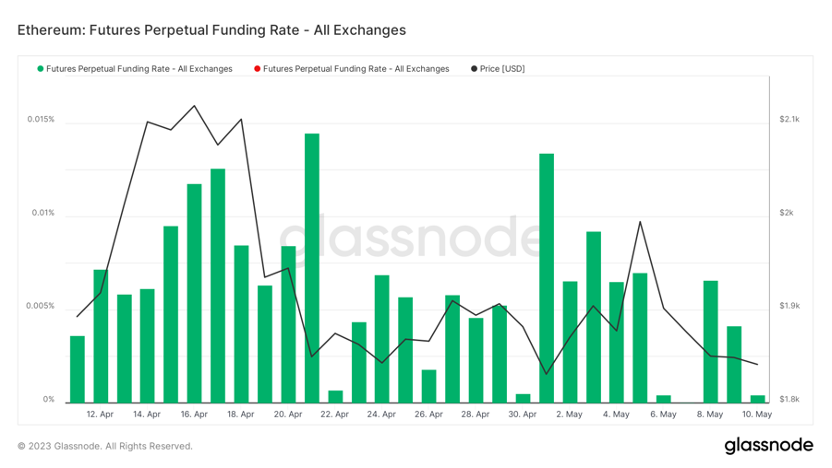The height and width of the screenshot is (468, 832).
Task: Toggle the red Funding Rate legend entry
Action: click(352, 69)
